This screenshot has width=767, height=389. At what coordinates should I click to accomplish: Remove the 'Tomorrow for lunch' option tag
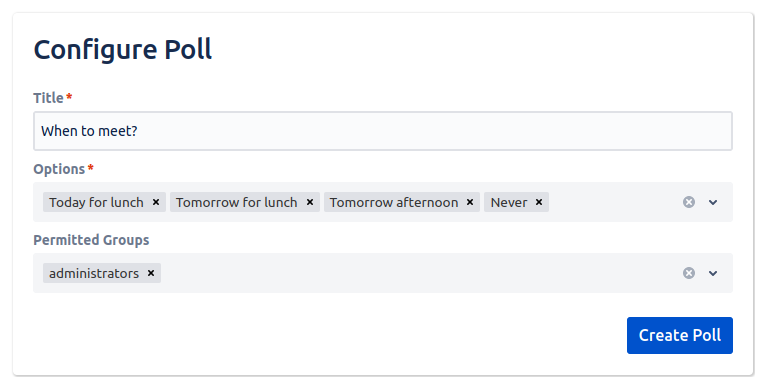tap(310, 202)
